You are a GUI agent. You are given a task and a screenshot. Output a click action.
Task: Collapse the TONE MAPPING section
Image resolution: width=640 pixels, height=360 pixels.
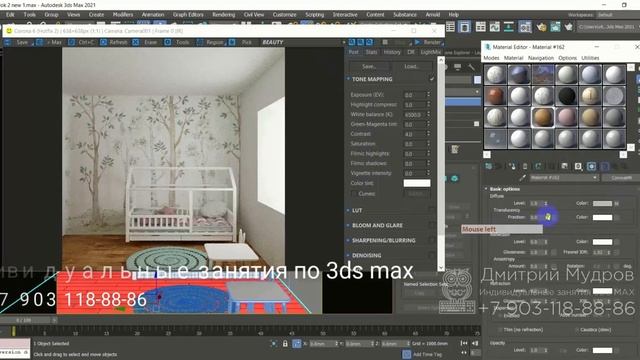click(x=348, y=79)
